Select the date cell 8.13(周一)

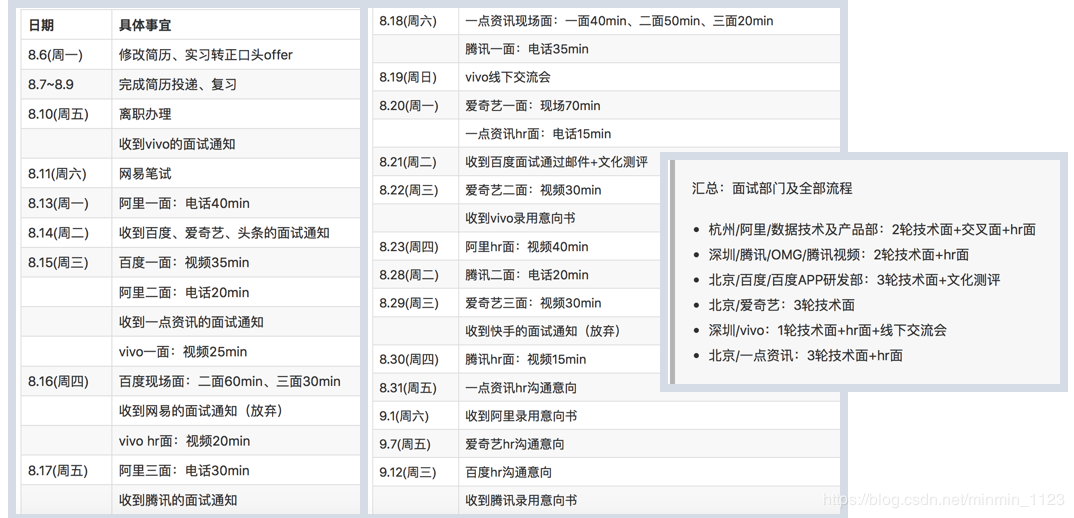(66, 203)
